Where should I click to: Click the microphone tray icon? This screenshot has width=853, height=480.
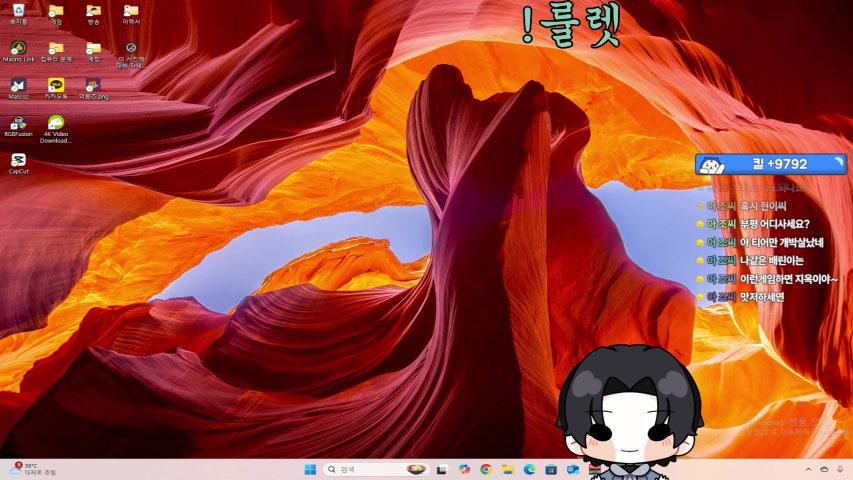coord(840,469)
